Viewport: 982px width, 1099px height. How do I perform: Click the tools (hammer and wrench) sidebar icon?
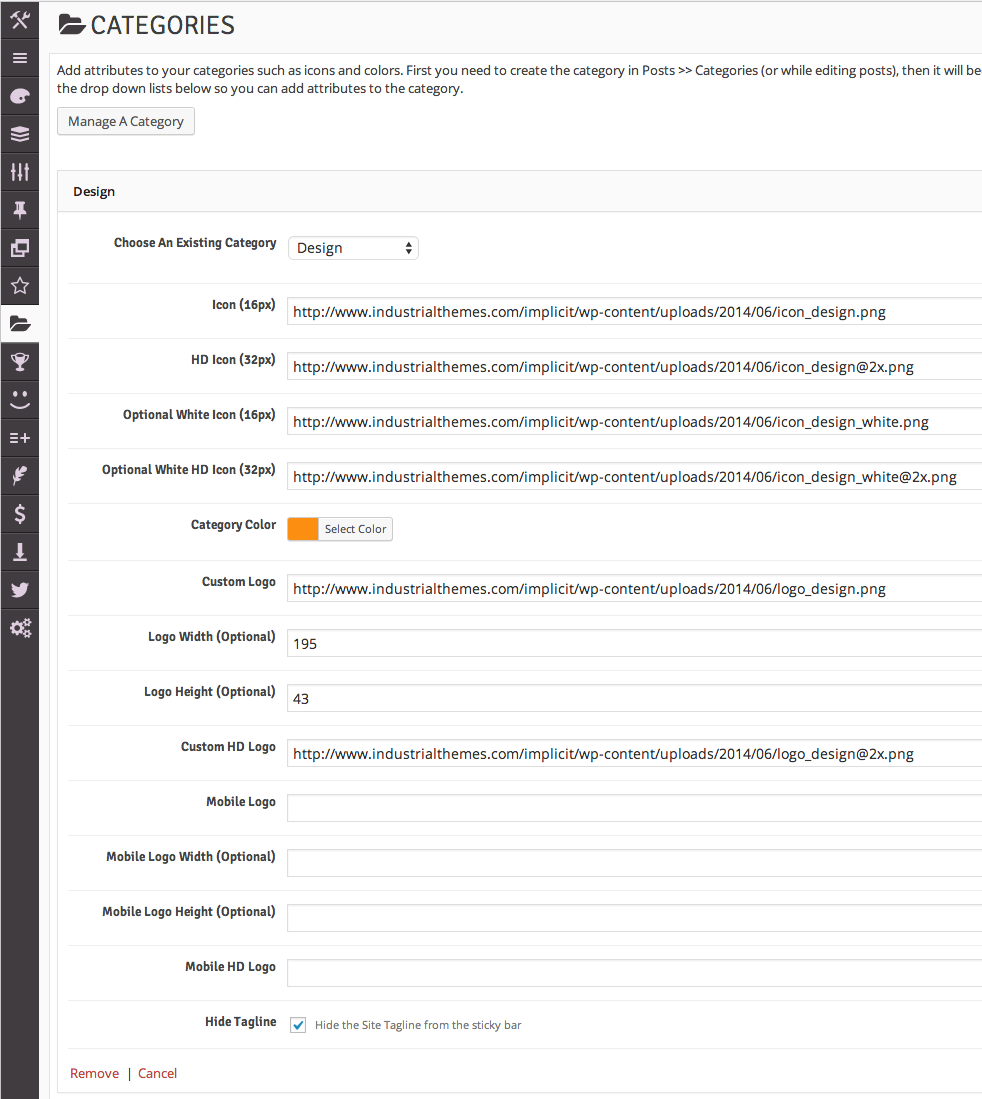point(19,19)
